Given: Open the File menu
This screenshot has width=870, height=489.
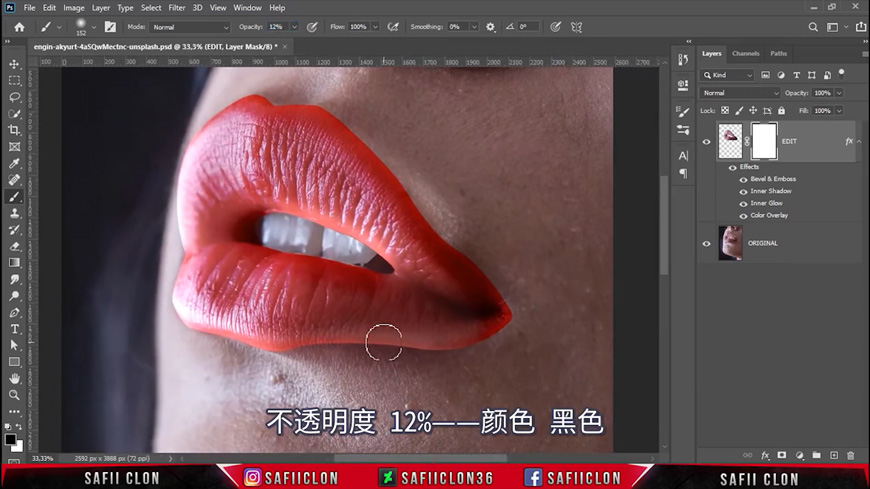Looking at the screenshot, I should (x=29, y=8).
